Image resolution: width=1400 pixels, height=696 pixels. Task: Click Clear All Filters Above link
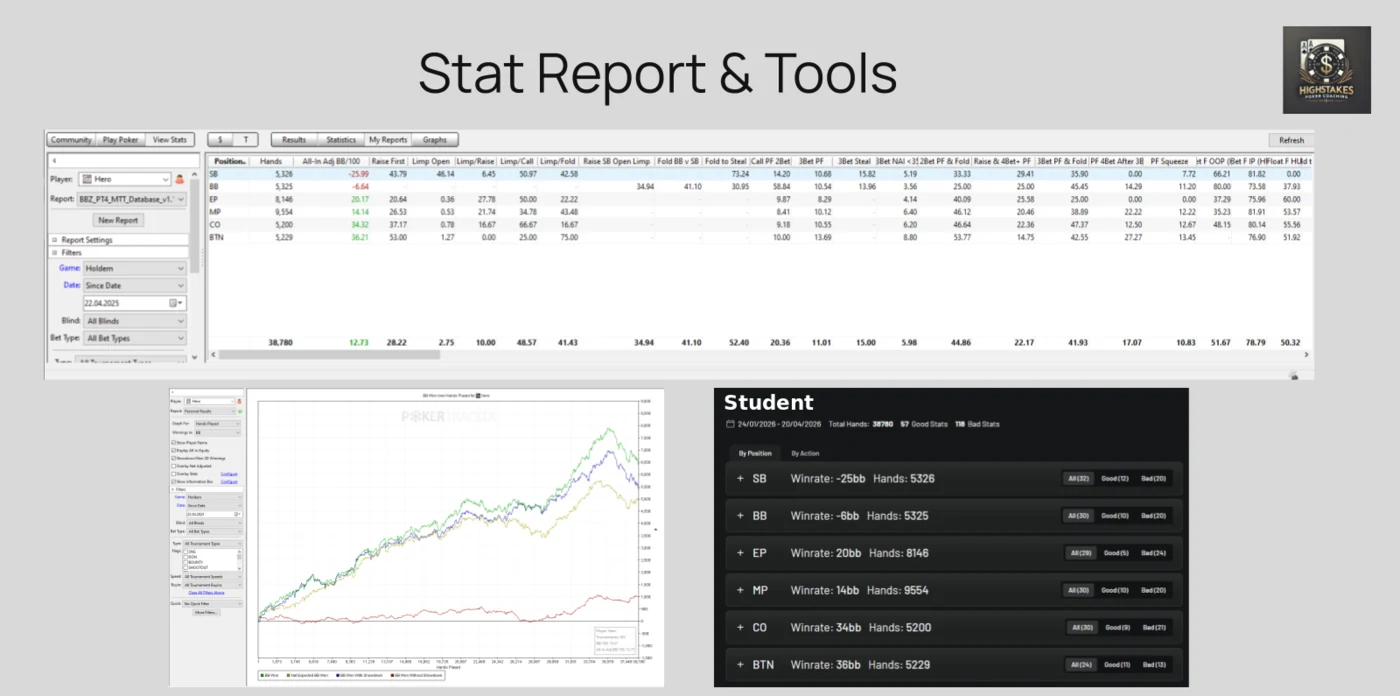pos(206,593)
